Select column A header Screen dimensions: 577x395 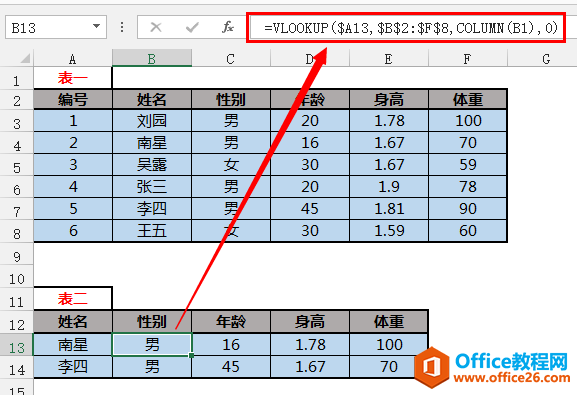73,59
